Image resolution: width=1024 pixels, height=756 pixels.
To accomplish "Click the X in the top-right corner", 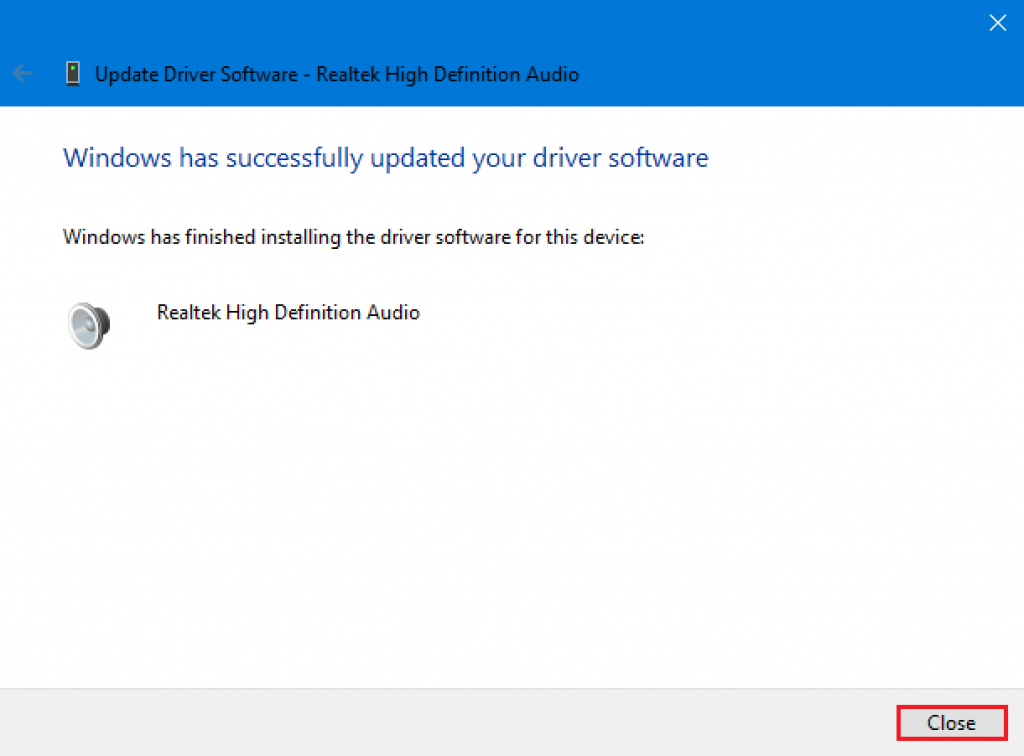I will (x=997, y=22).
